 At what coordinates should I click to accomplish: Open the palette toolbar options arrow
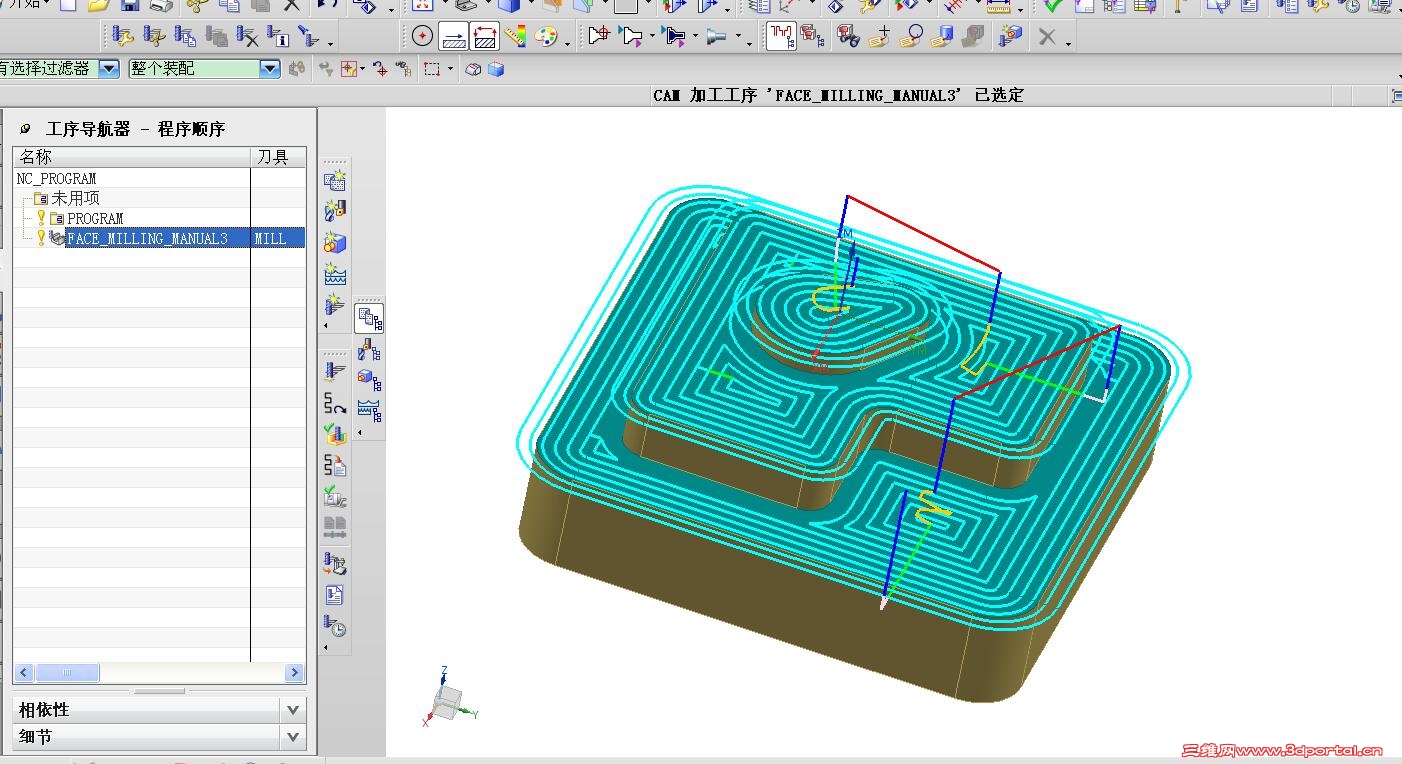pos(567,43)
